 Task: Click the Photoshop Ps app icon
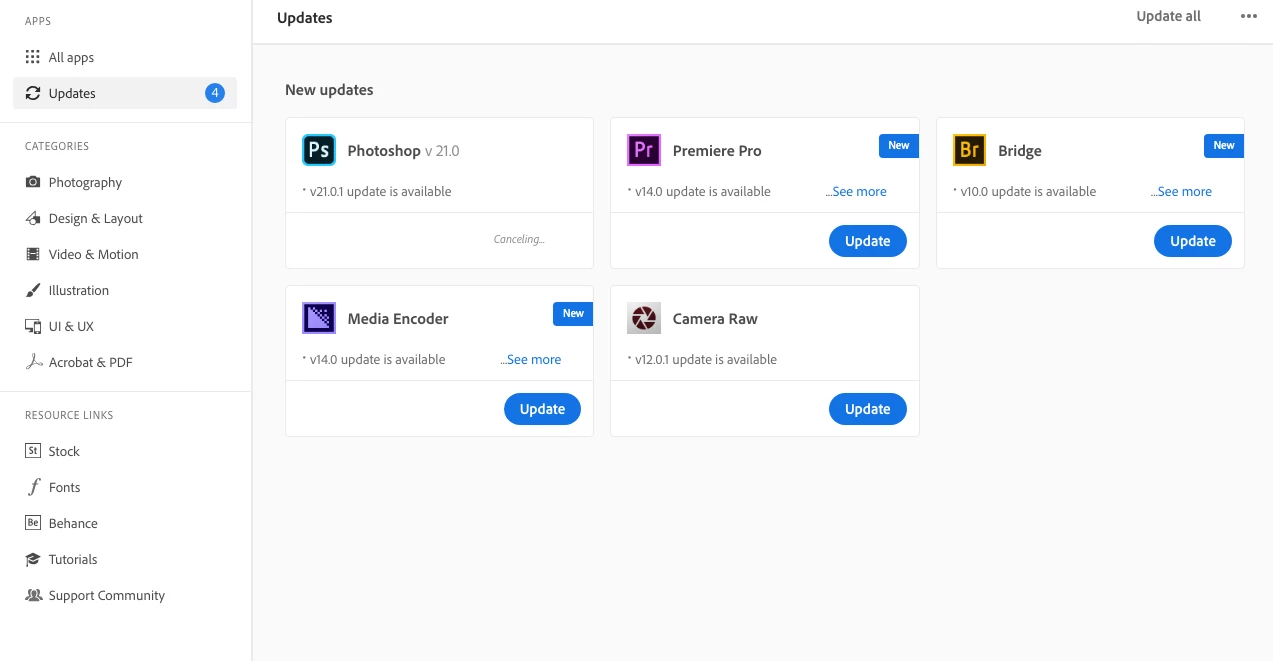(x=319, y=150)
